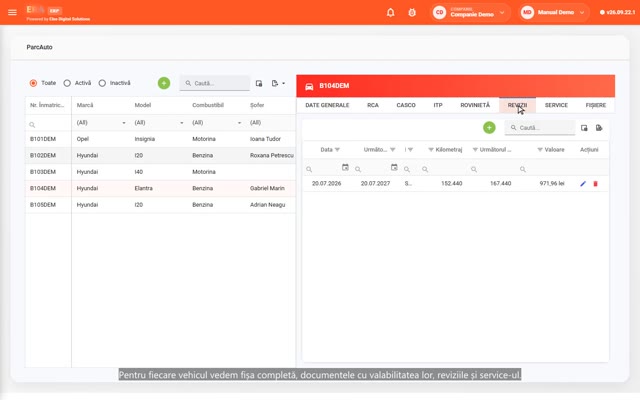Viewport: 640px width, 400px height.
Task: Open the Șofer (All) filter dropdown
Action: point(271,123)
